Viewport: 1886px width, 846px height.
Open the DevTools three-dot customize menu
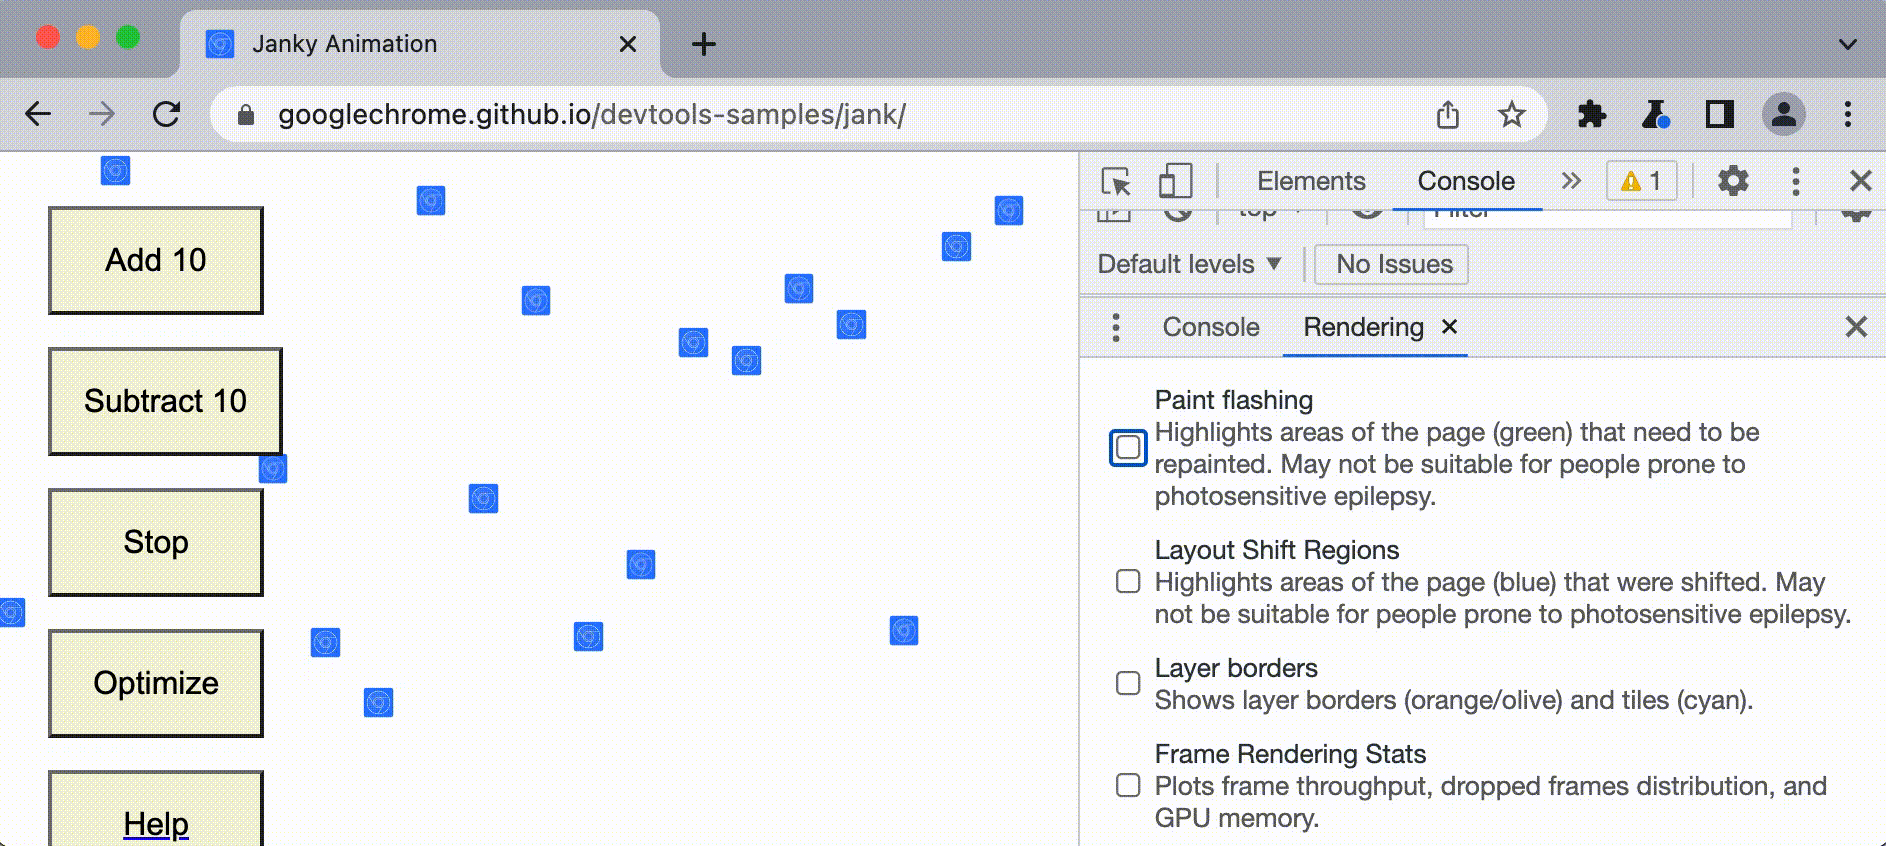(x=1796, y=181)
